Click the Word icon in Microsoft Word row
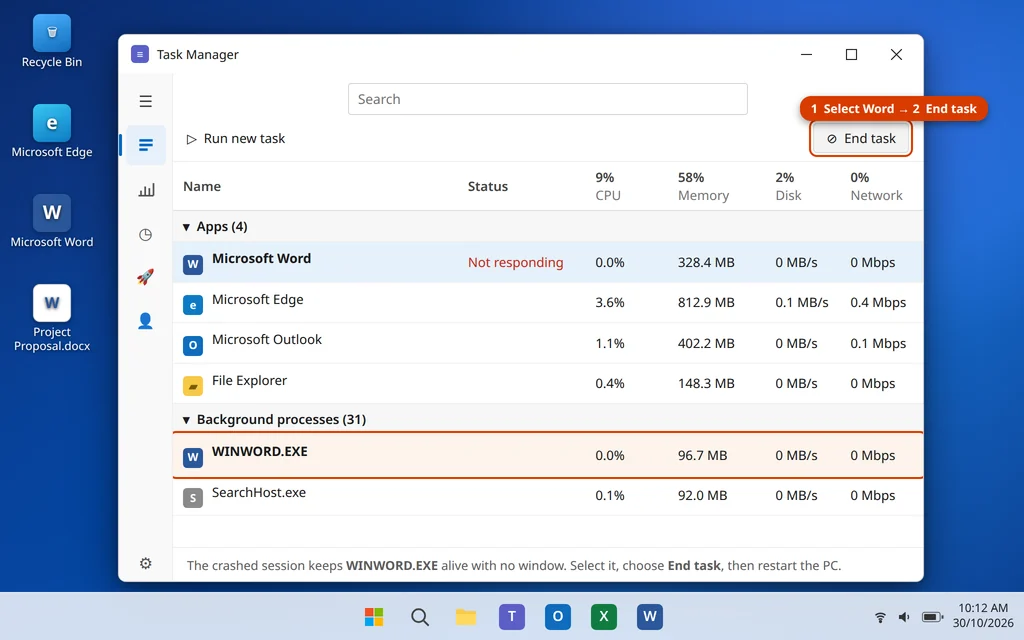This screenshot has width=1024, height=640. [193, 264]
